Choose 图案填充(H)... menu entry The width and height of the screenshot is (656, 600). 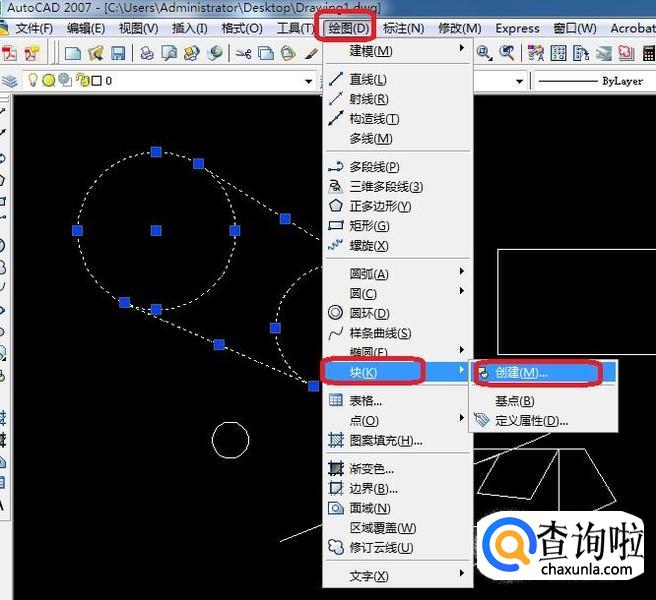pyautogui.click(x=397, y=440)
